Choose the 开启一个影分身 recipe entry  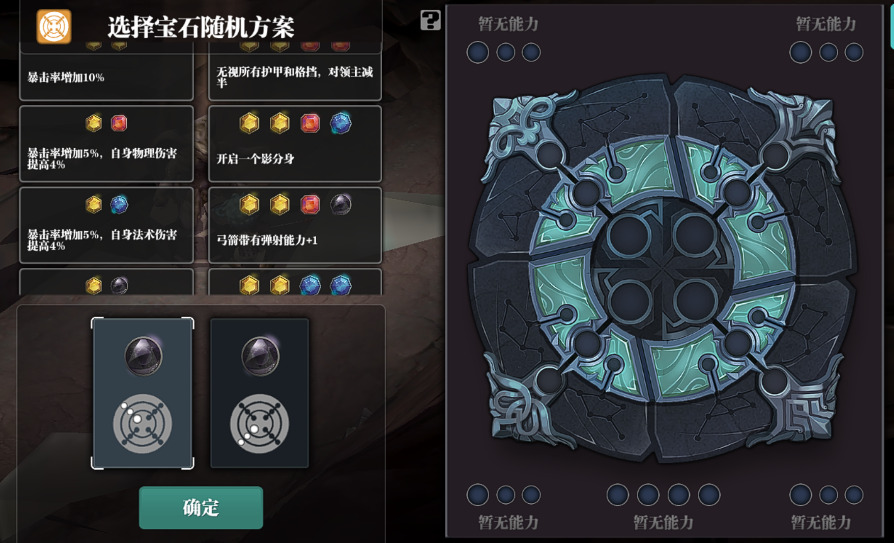click(295, 144)
